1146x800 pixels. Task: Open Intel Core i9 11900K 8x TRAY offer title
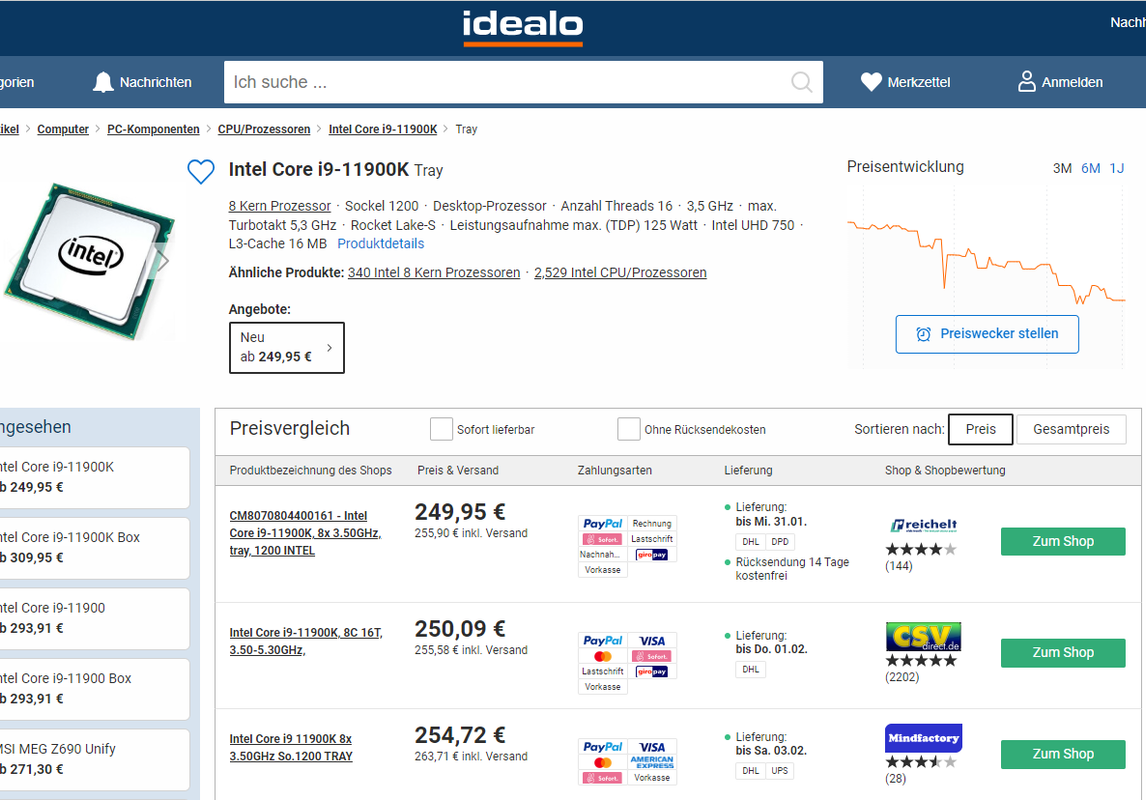291,747
